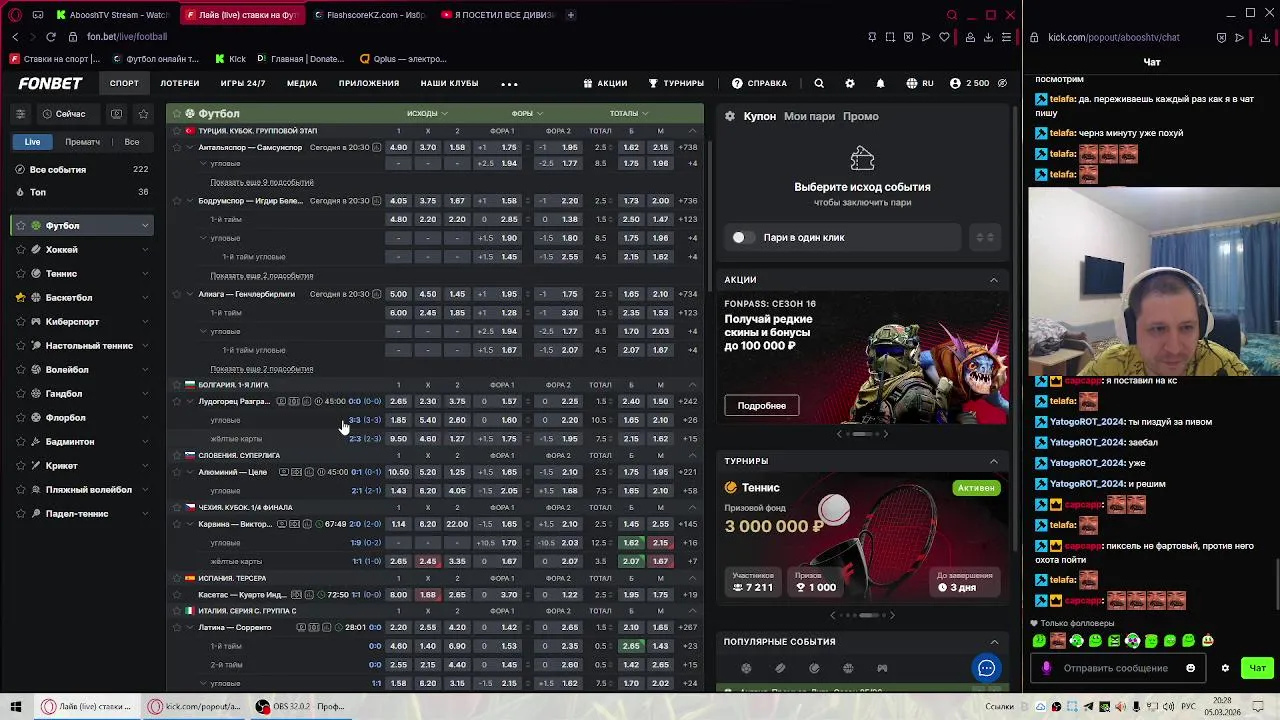Open the Исходы column dropdown
1280x720 pixels.
(427, 113)
